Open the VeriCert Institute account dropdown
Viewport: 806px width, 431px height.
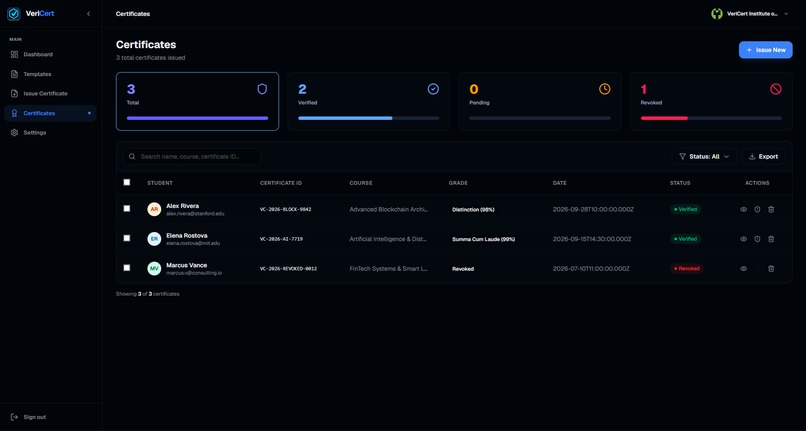tap(749, 14)
